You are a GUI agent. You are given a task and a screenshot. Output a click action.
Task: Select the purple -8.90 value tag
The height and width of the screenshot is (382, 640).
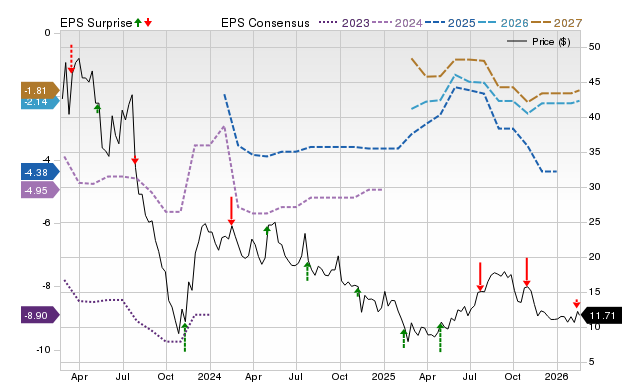click(x=40, y=315)
